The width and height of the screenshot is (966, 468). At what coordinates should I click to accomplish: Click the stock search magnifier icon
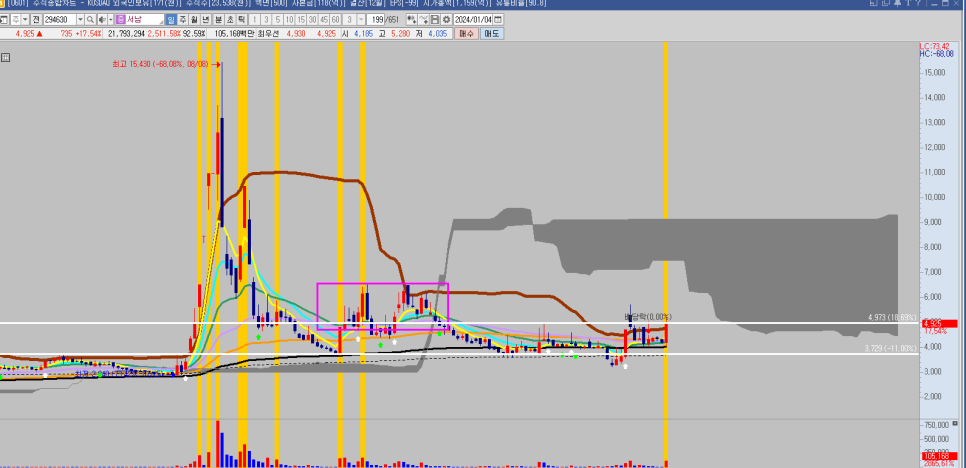point(91,20)
